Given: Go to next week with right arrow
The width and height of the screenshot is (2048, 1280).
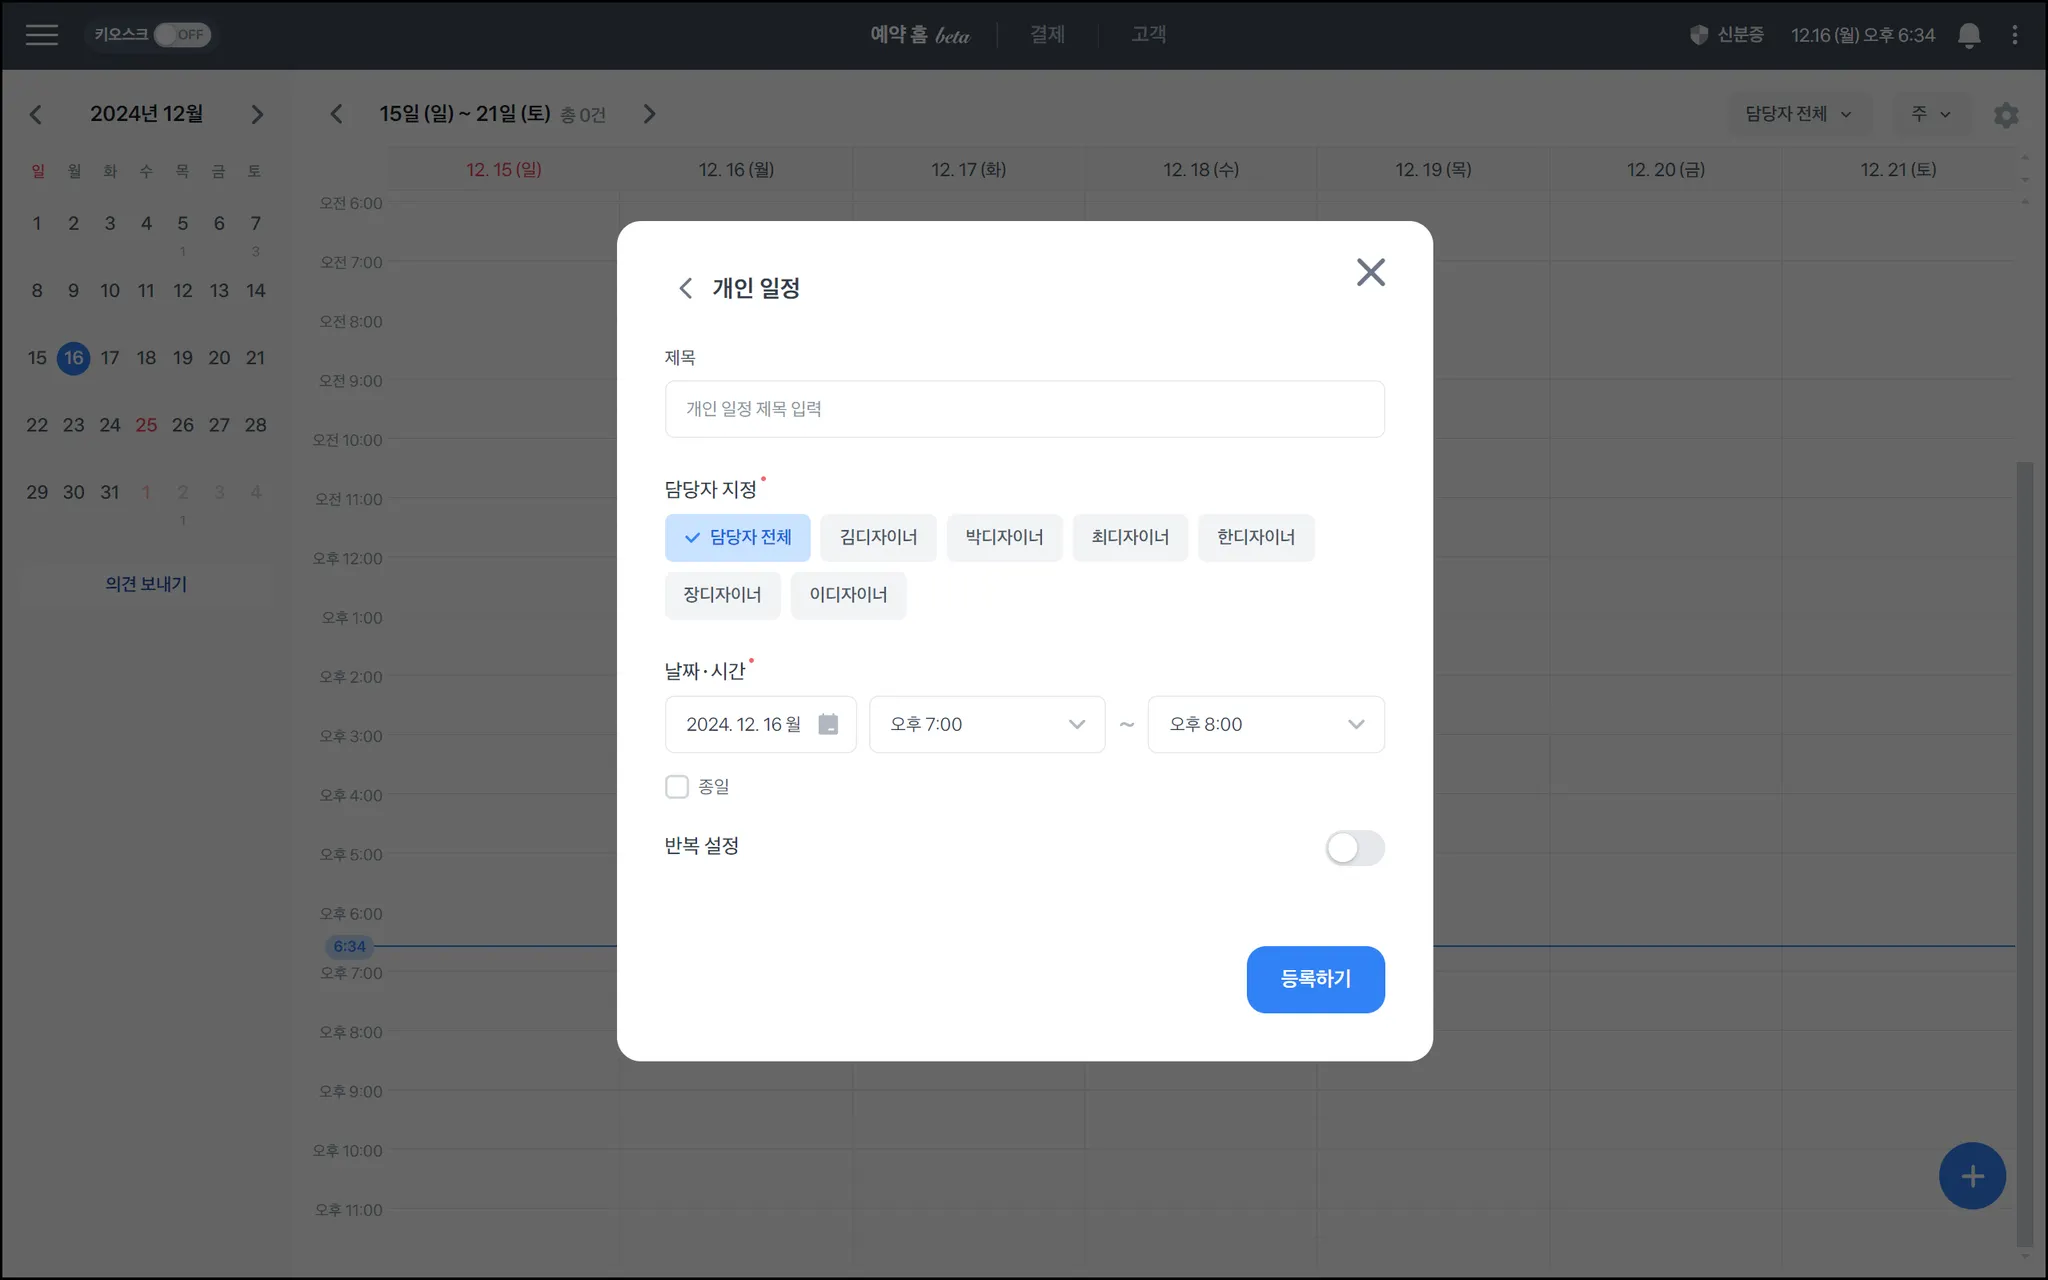Looking at the screenshot, I should click(x=649, y=114).
